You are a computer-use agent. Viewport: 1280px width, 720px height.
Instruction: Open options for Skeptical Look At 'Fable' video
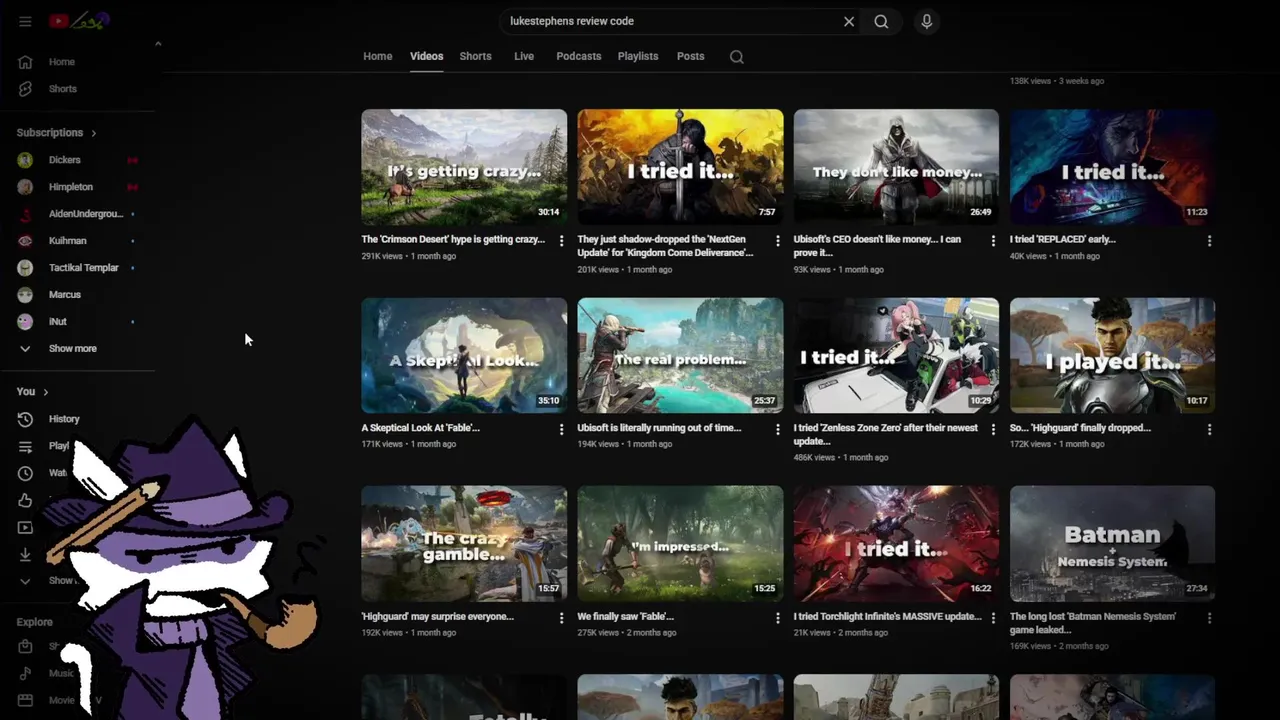pos(561,429)
